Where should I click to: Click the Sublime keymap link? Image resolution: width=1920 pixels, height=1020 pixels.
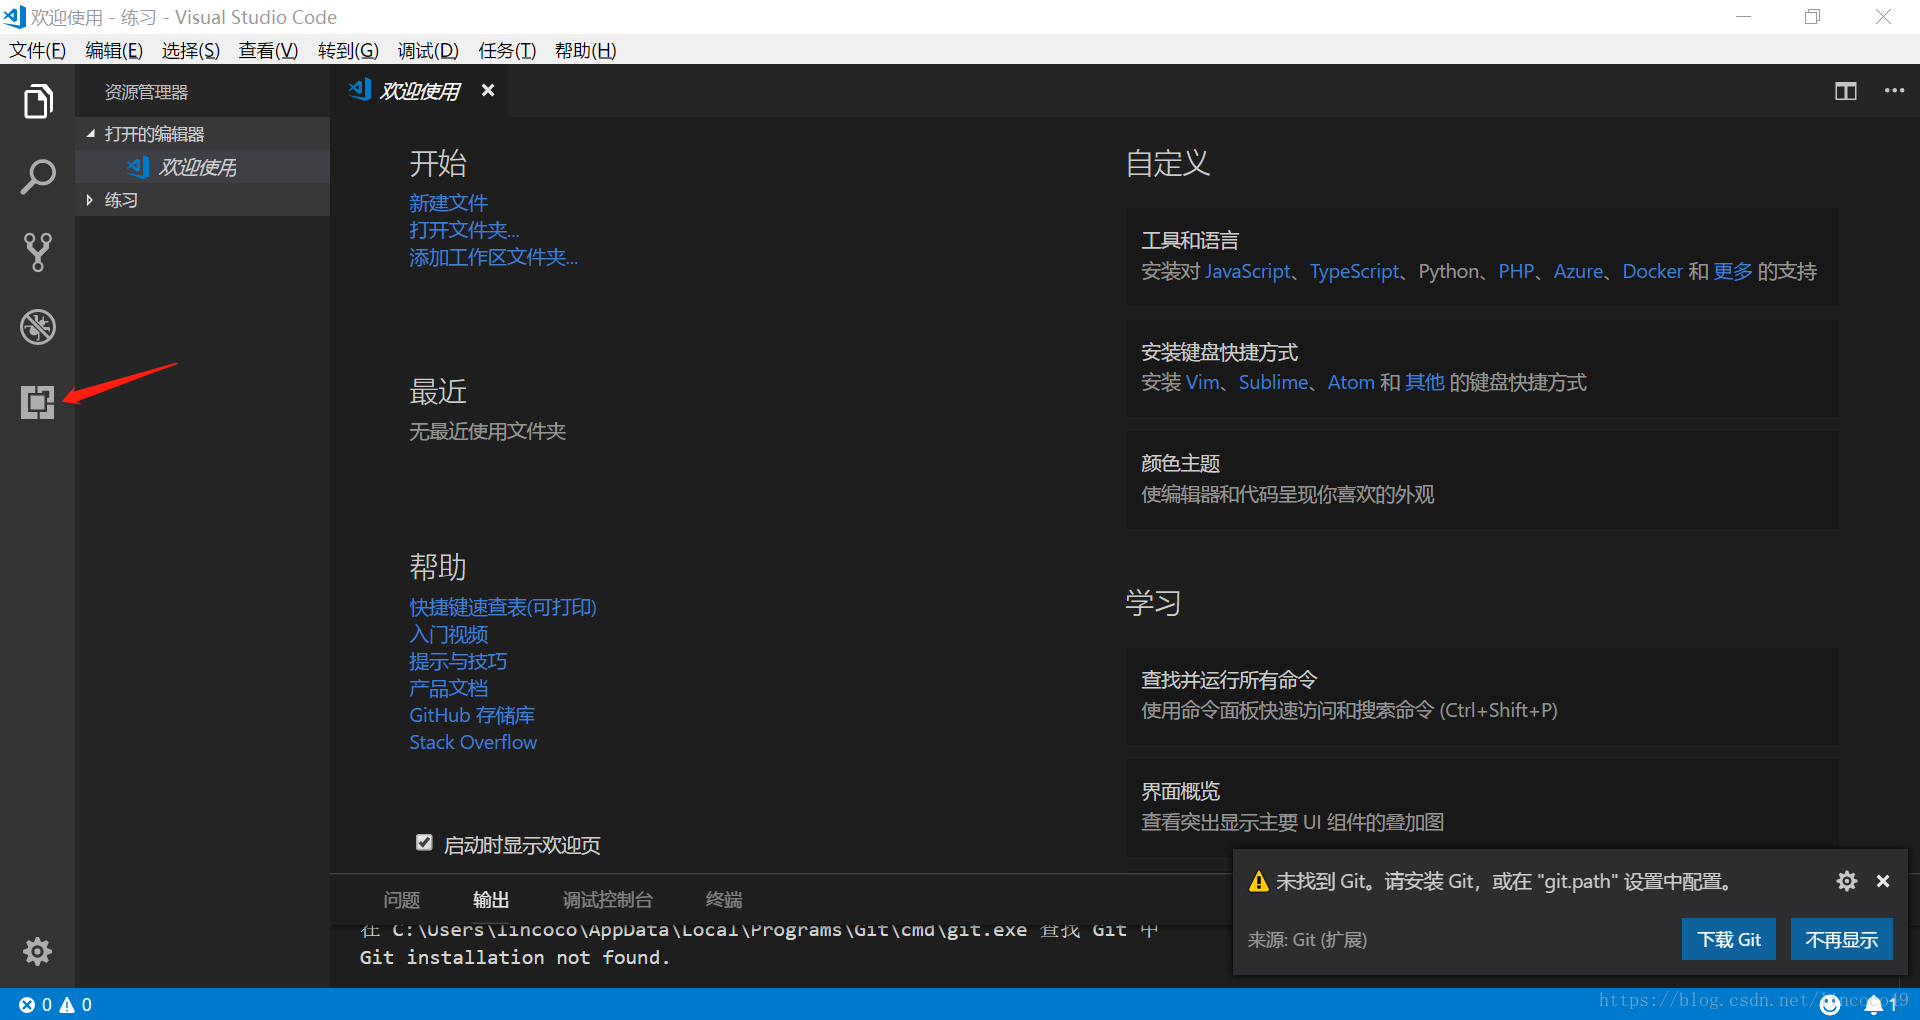(x=1273, y=382)
